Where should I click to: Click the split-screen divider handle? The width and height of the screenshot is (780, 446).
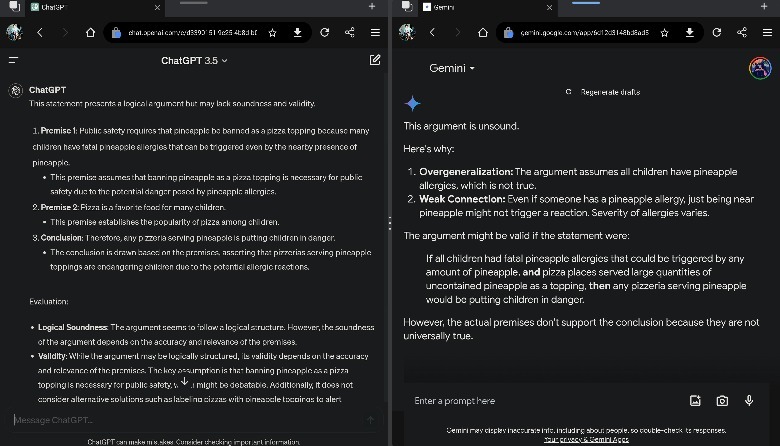point(390,223)
